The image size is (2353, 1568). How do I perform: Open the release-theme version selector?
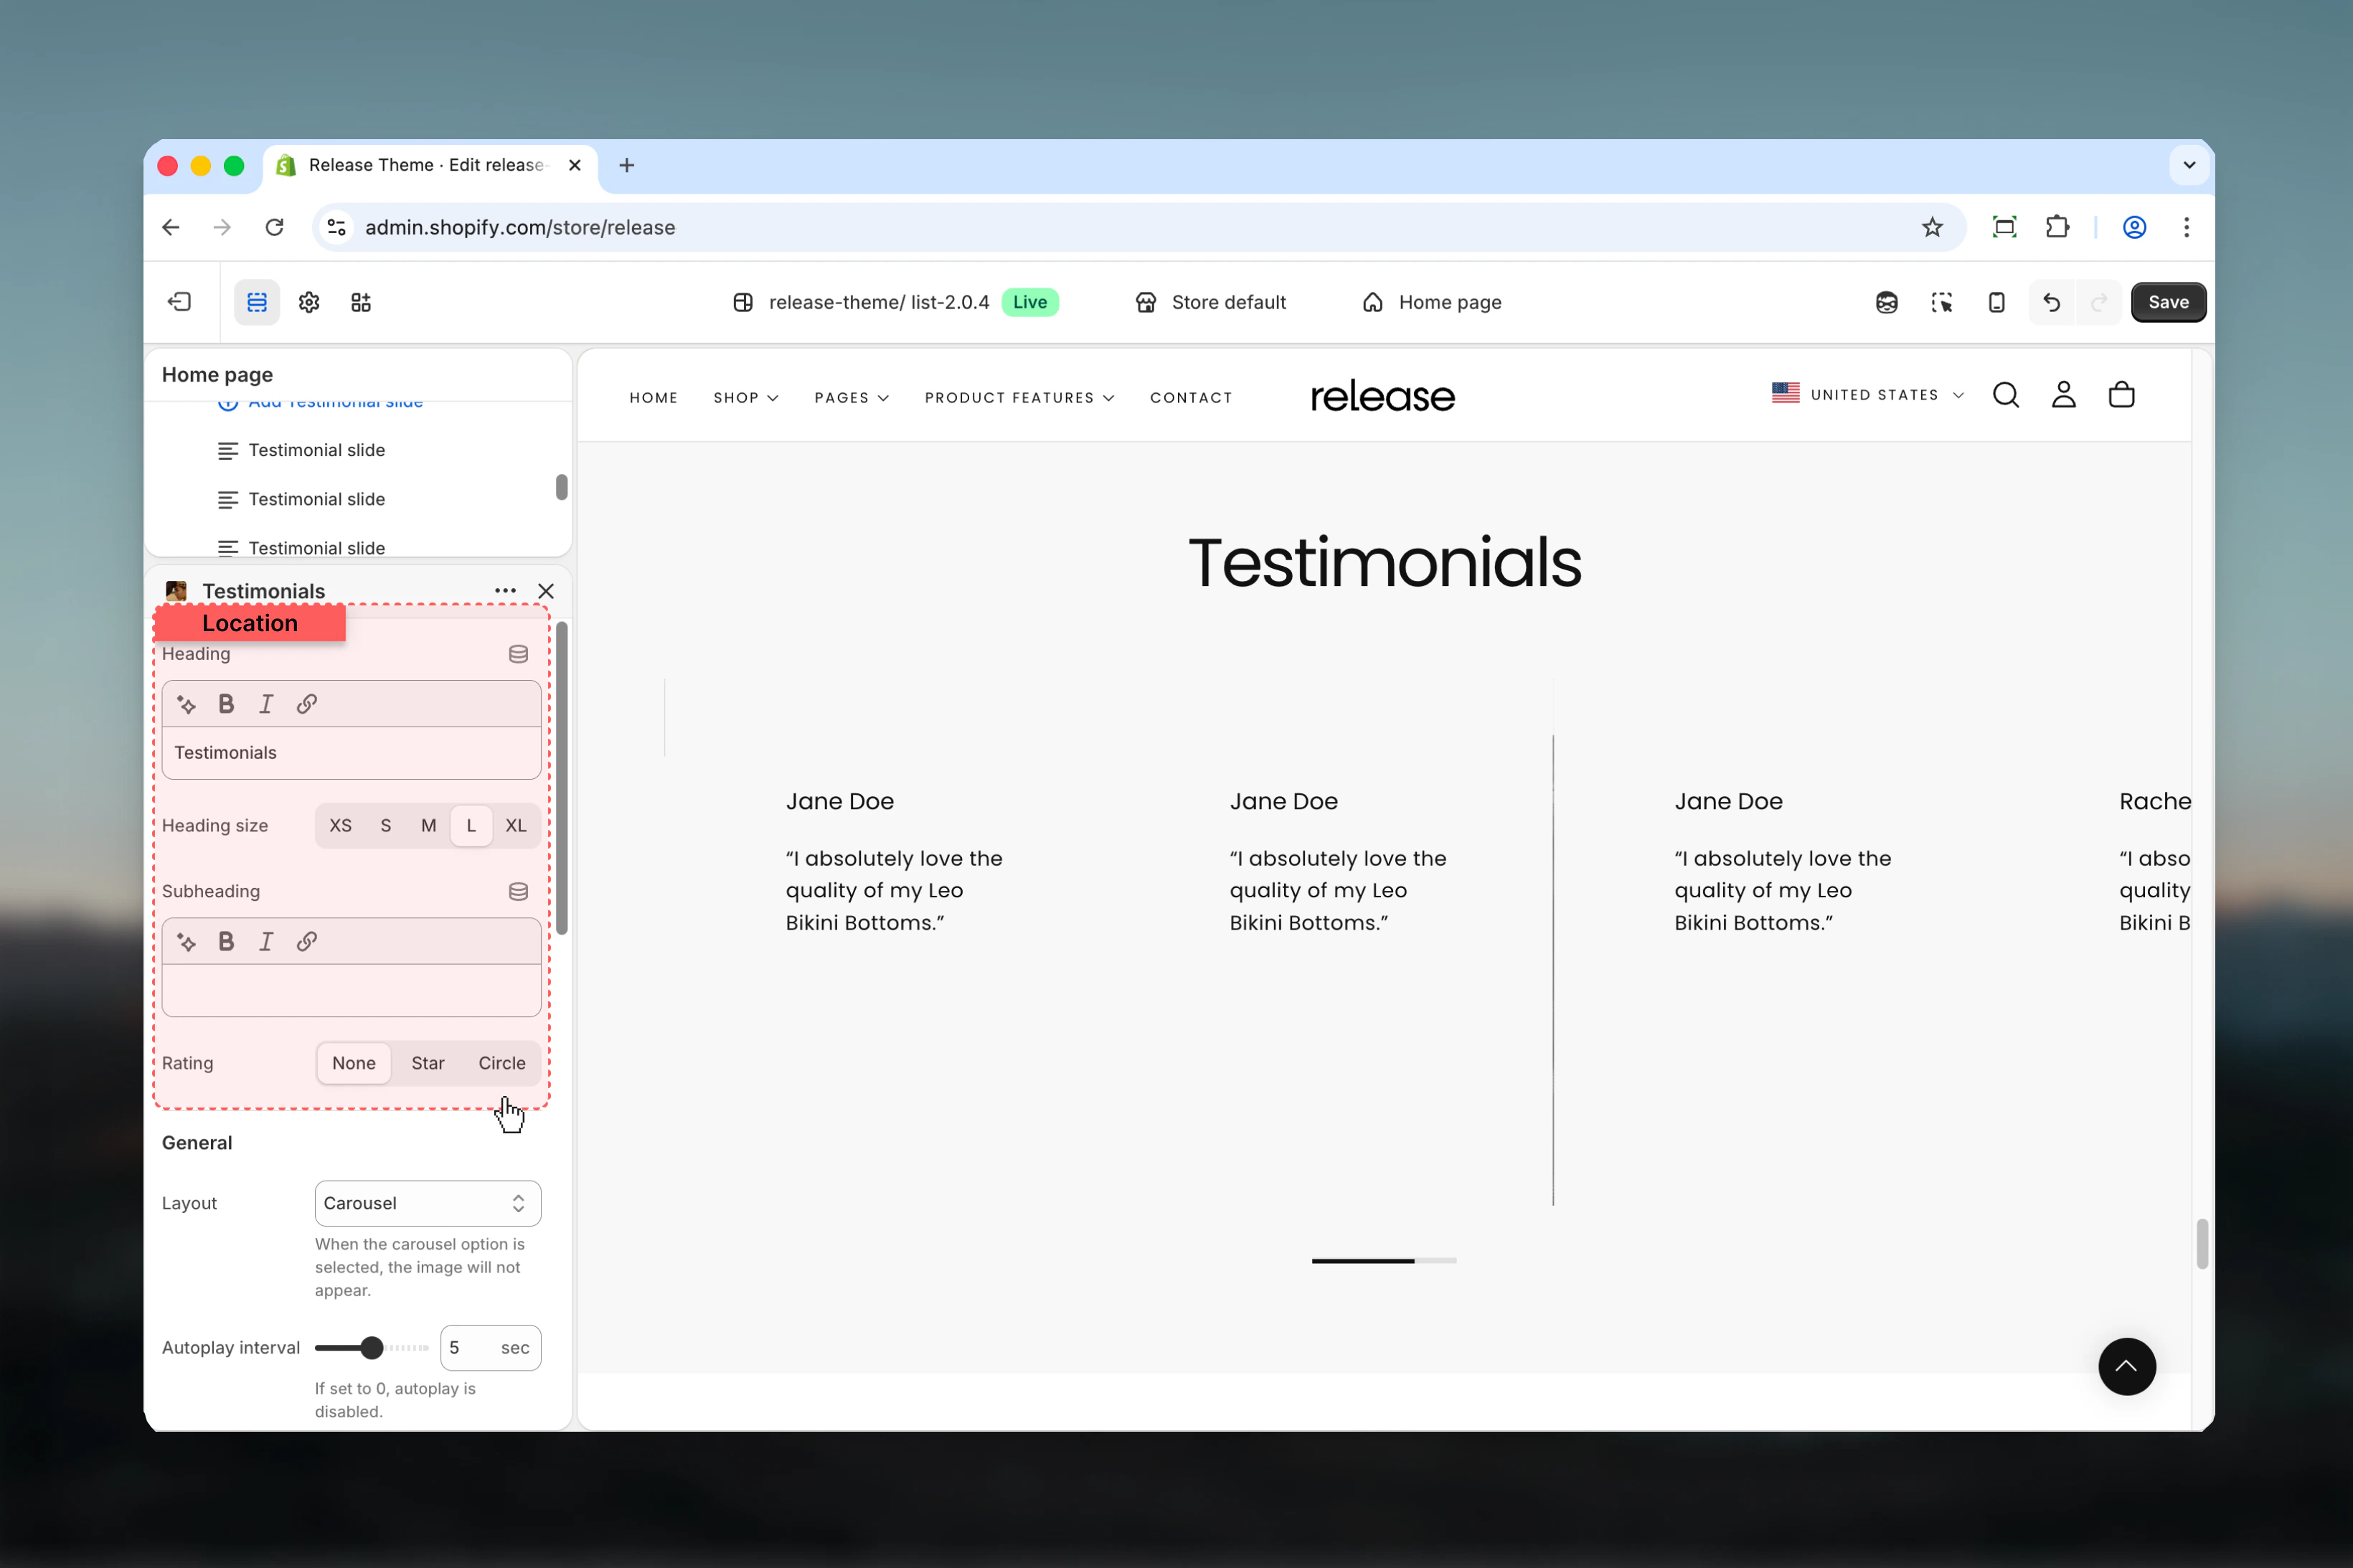(895, 302)
